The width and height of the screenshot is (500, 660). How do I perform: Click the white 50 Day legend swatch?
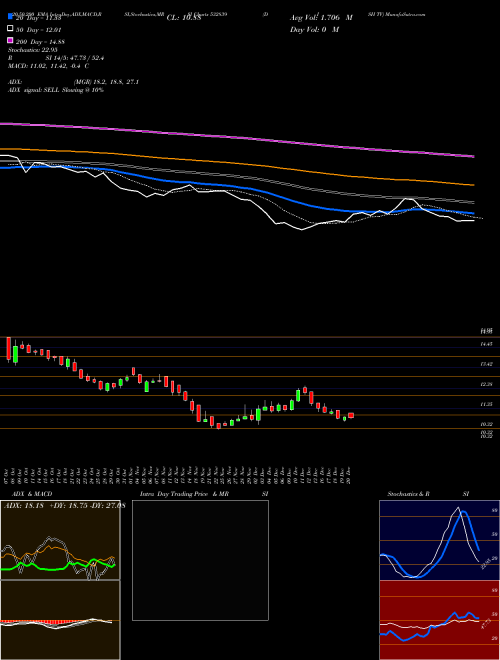(10, 28)
